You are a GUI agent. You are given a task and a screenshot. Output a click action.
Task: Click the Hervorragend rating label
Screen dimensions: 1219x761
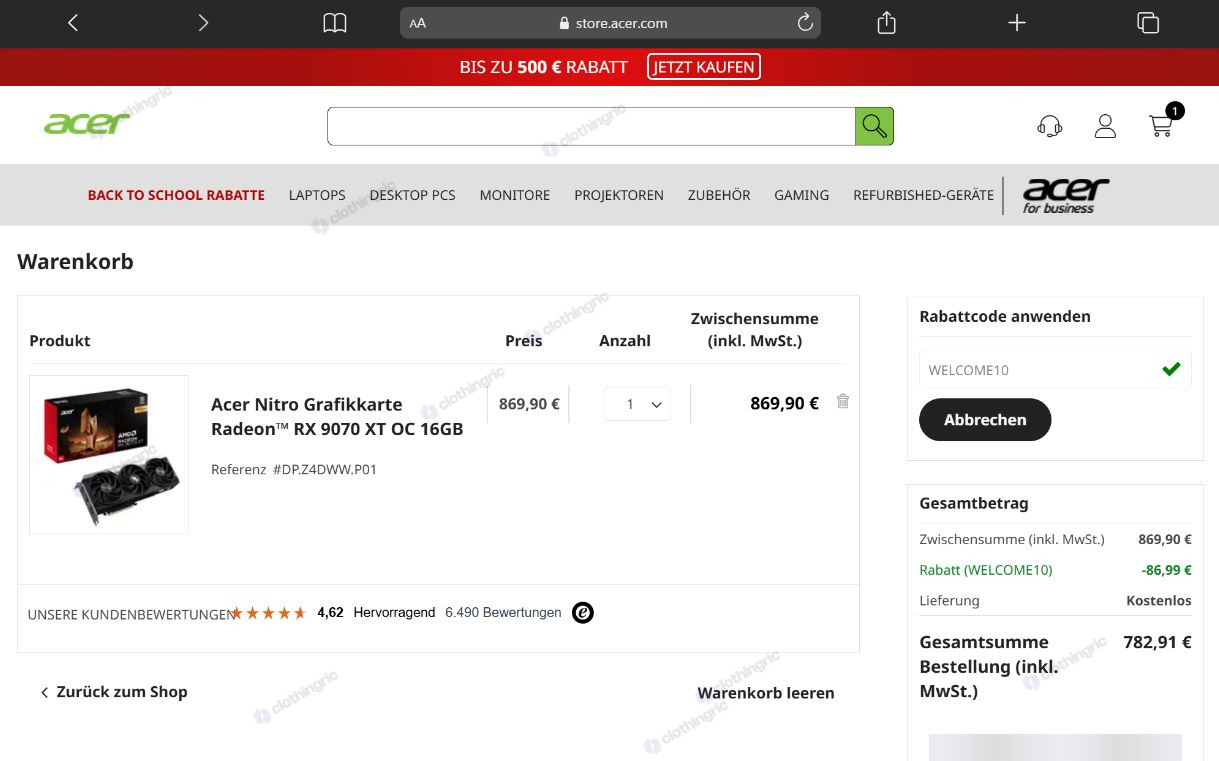[394, 613]
